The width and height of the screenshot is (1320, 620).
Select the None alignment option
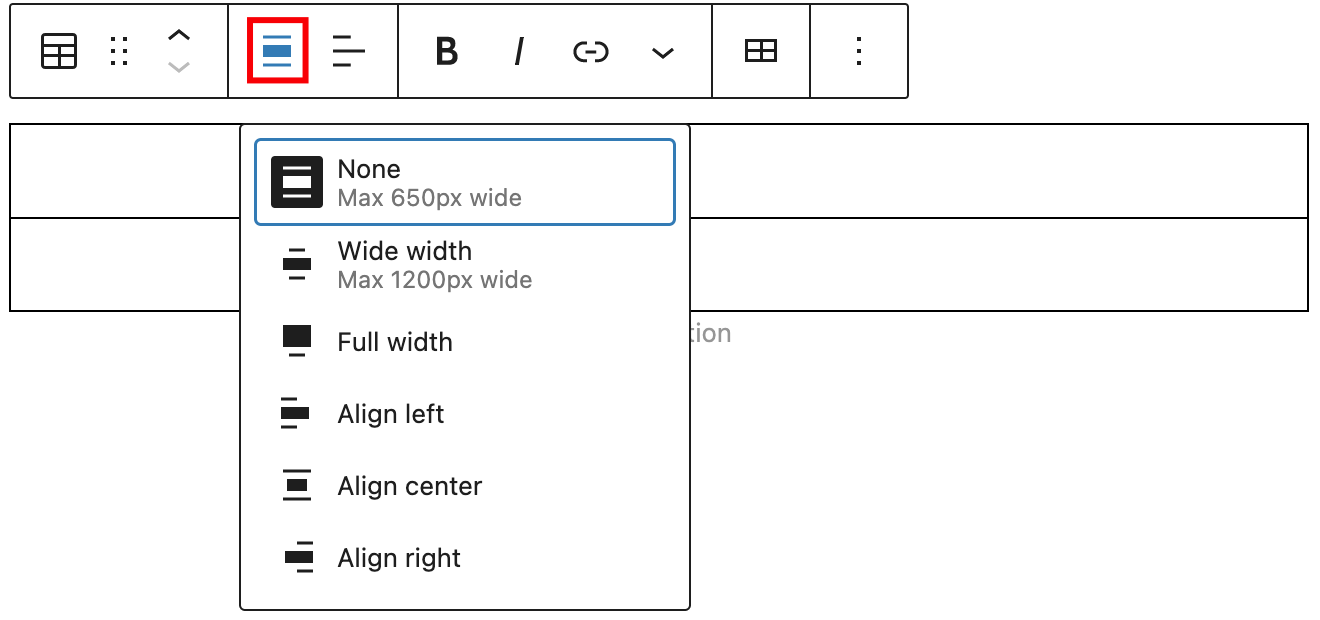tap(465, 181)
